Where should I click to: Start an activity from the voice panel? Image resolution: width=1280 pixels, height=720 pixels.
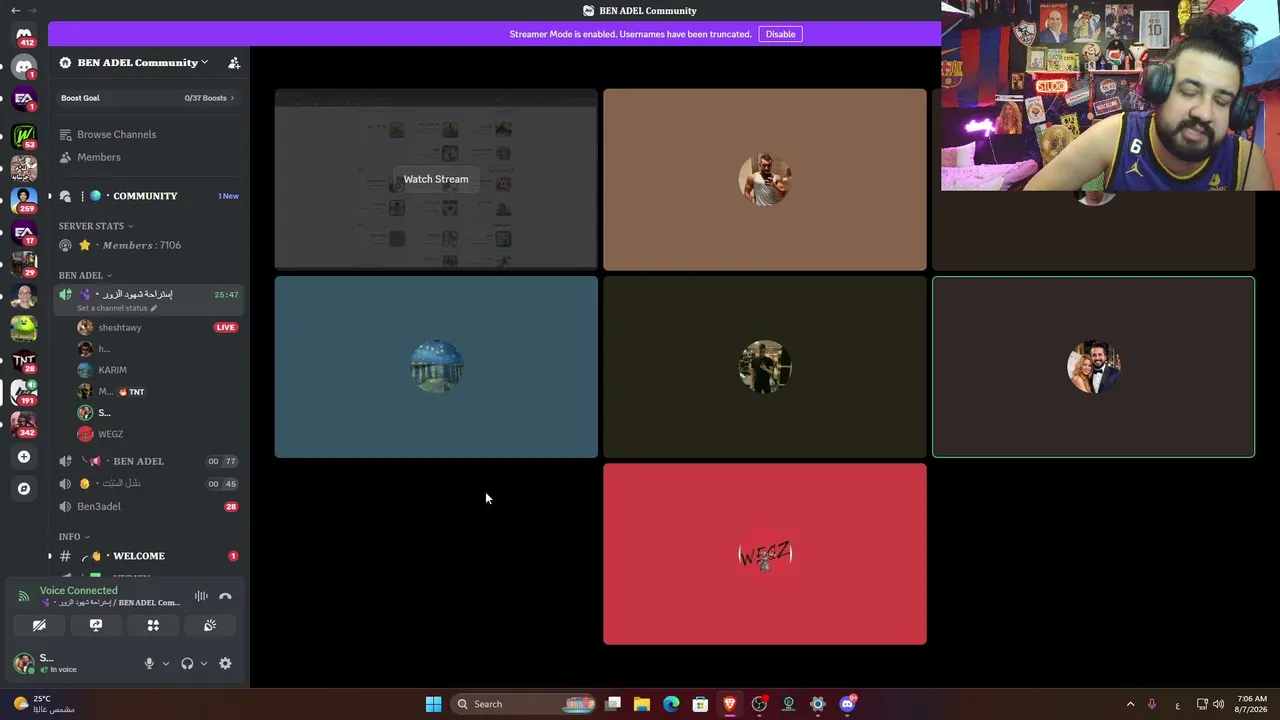pyautogui.click(x=153, y=625)
